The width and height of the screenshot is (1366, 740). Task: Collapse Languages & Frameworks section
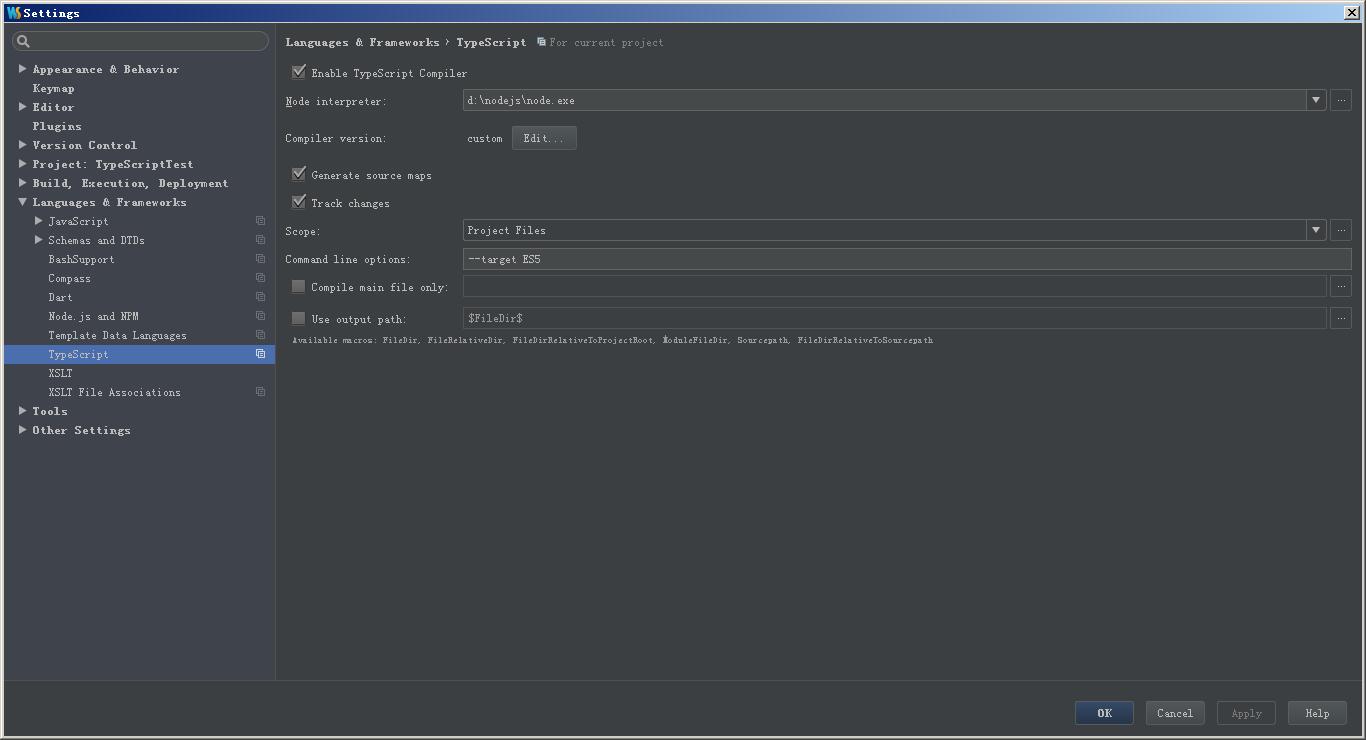[x=22, y=202]
